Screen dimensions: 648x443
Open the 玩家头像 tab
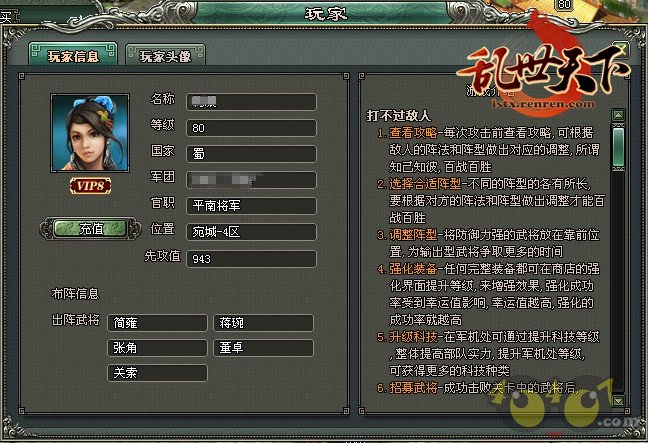point(165,55)
